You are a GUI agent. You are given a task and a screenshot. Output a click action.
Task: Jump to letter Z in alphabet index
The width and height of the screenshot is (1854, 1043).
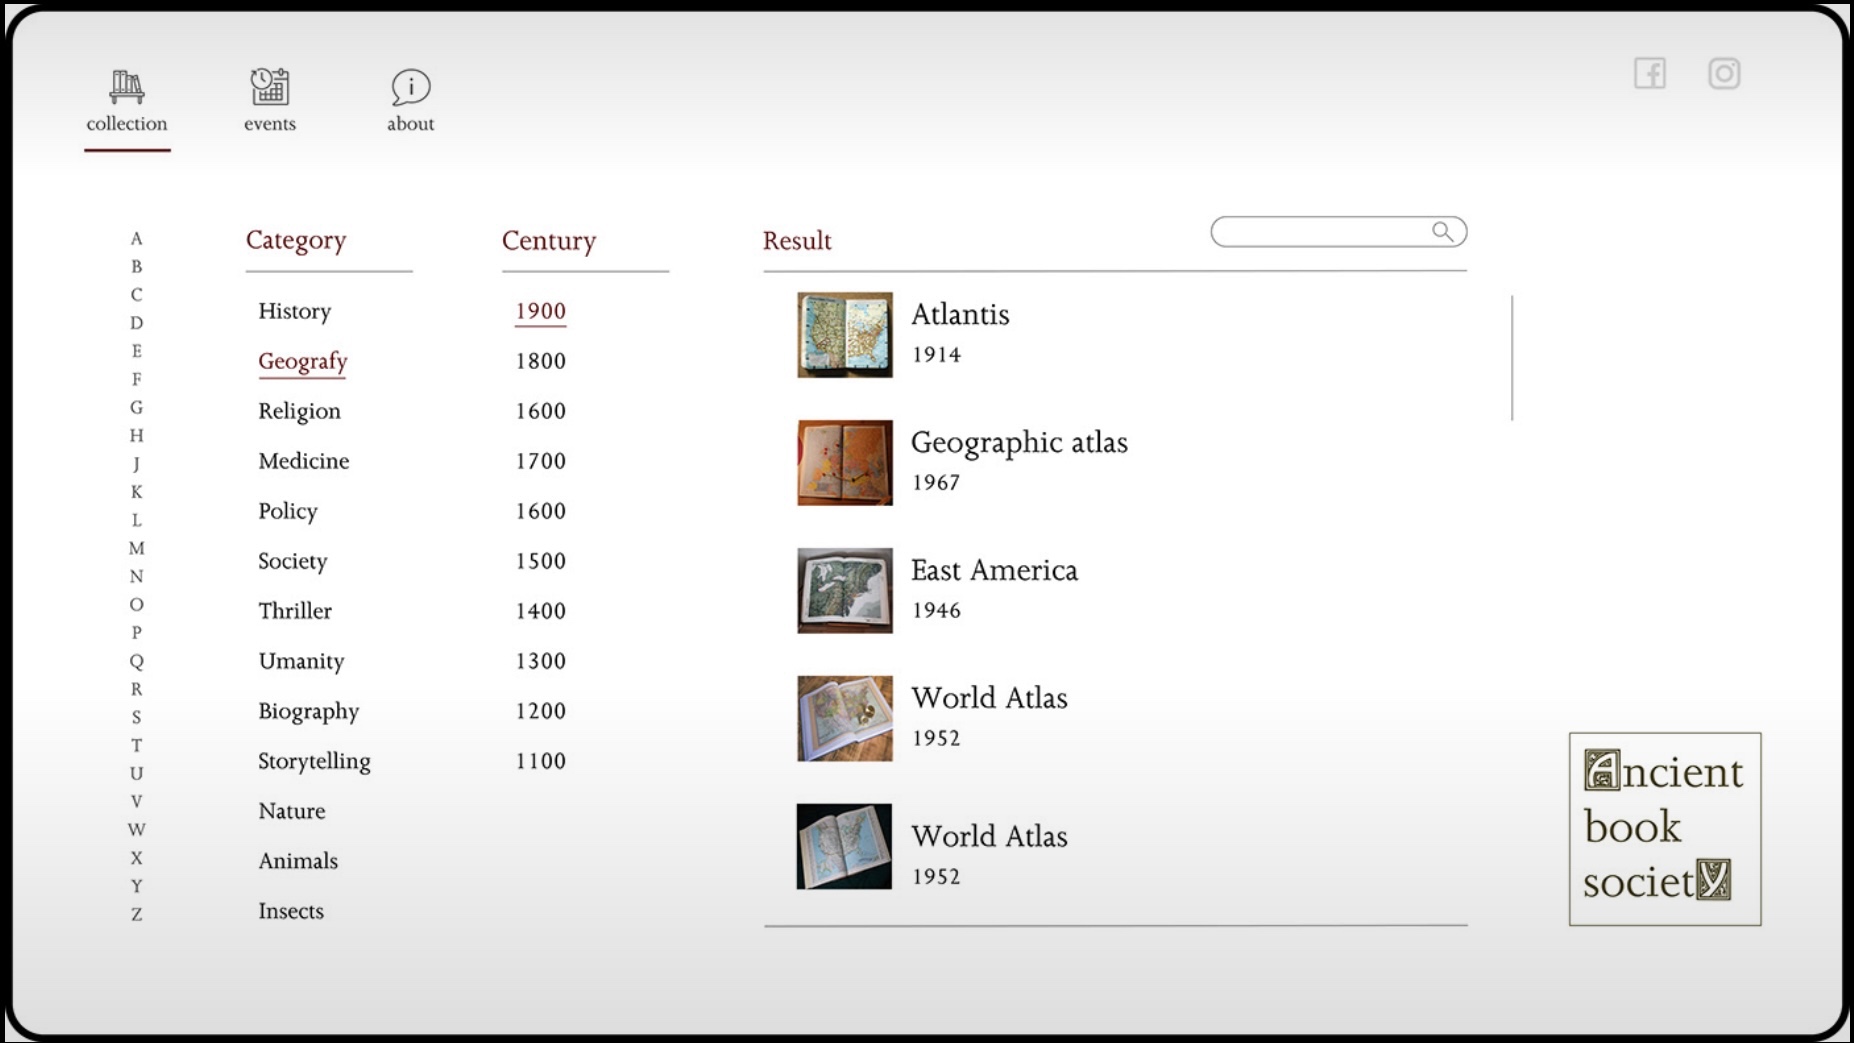(137, 914)
